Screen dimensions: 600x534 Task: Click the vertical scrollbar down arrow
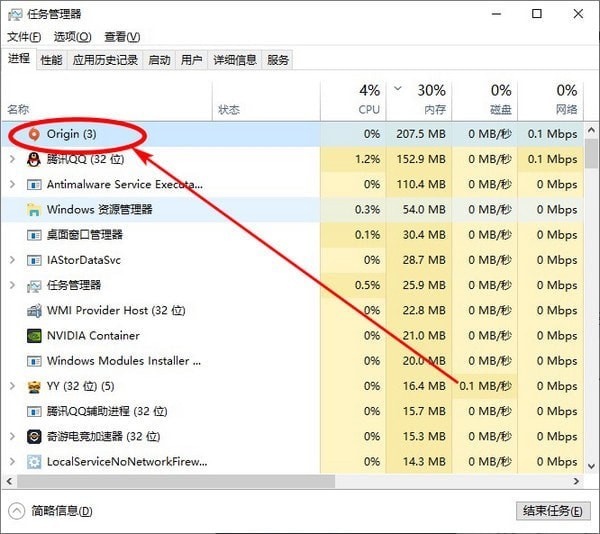(x=591, y=466)
